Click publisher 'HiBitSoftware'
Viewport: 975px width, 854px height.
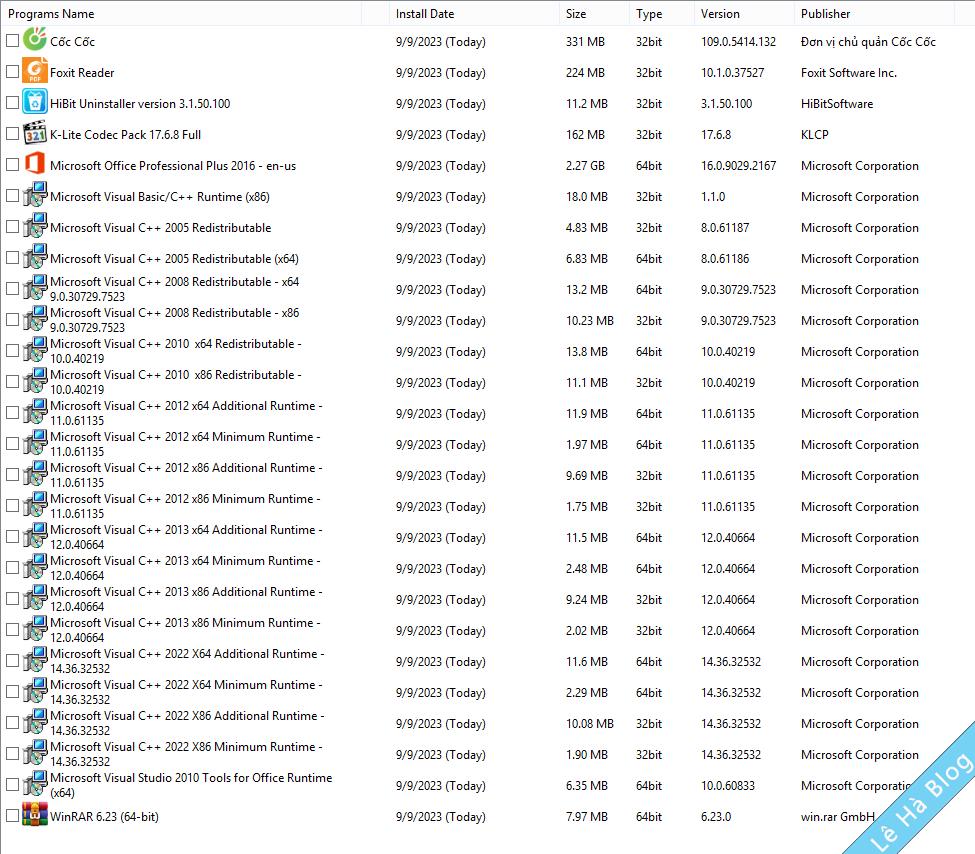[x=837, y=104]
